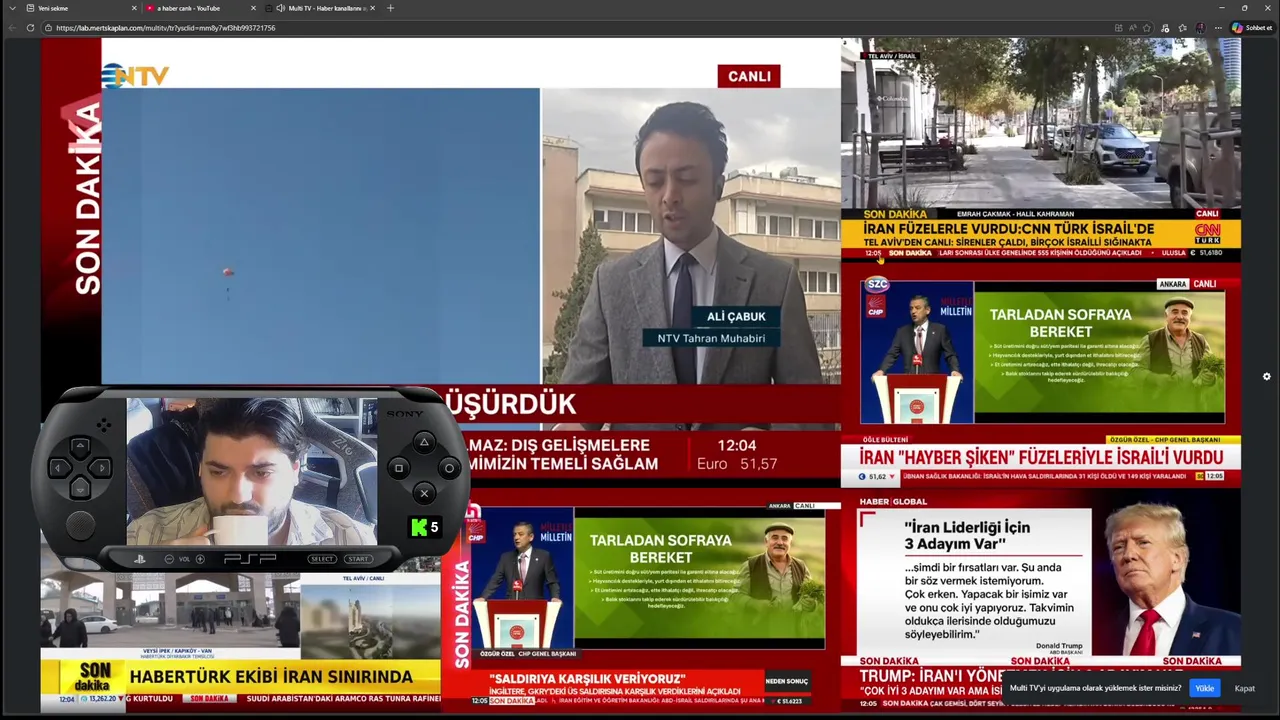Select the Multi TV Haber kanalları tab
The image size is (1280, 720).
pos(322,8)
